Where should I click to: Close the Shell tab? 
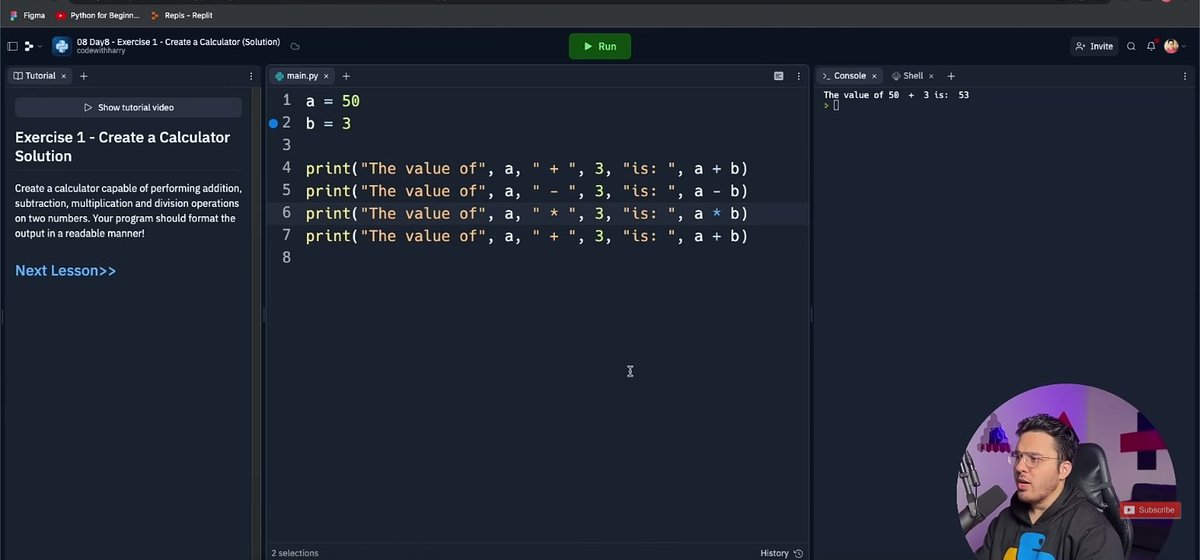coord(932,76)
